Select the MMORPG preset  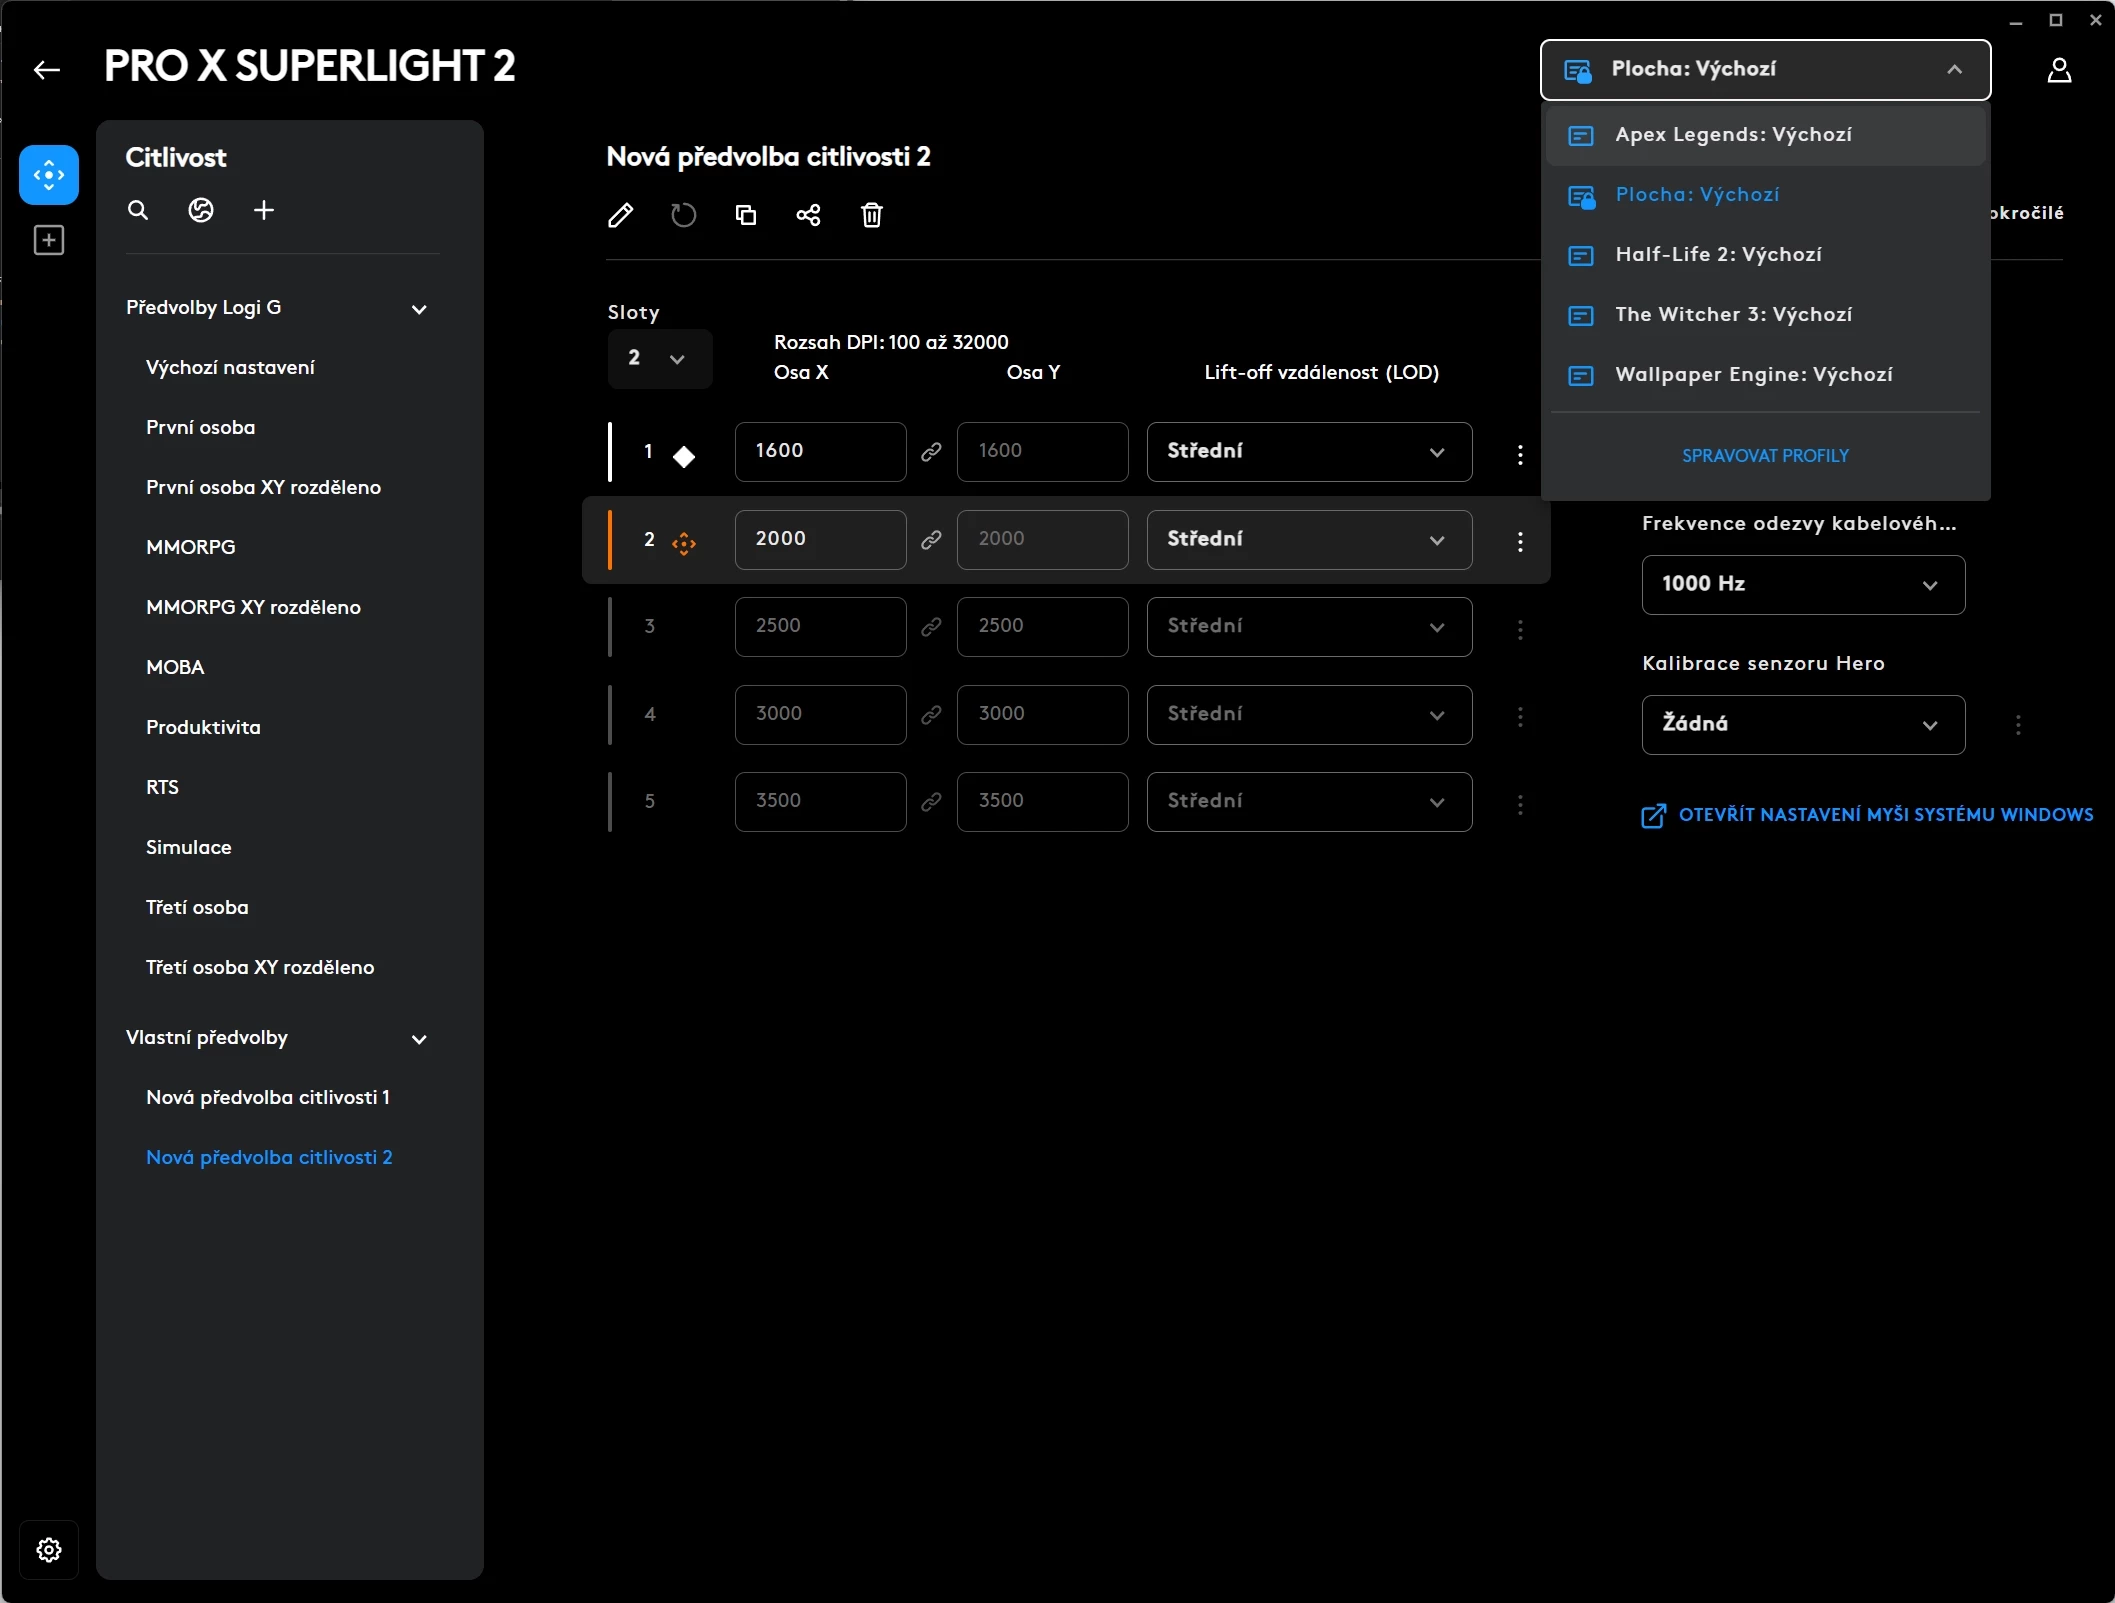tap(190, 548)
